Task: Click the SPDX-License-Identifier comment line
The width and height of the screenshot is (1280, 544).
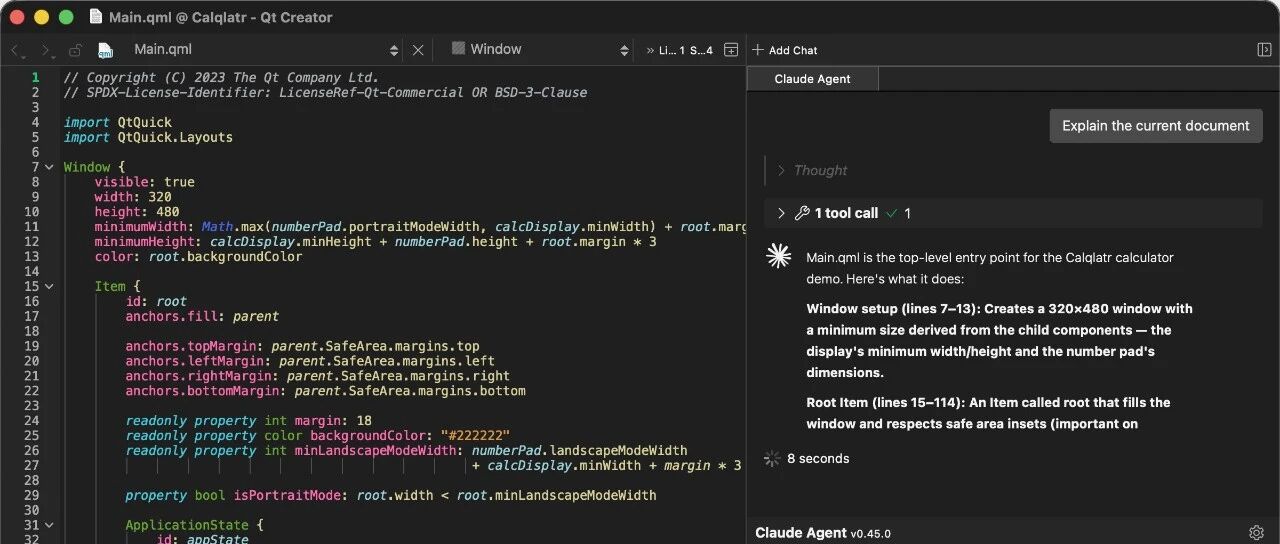Action: tap(325, 92)
